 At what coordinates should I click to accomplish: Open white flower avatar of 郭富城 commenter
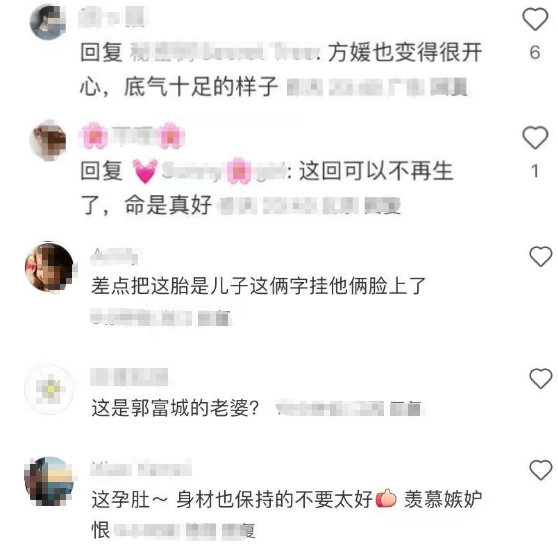tap(49, 389)
